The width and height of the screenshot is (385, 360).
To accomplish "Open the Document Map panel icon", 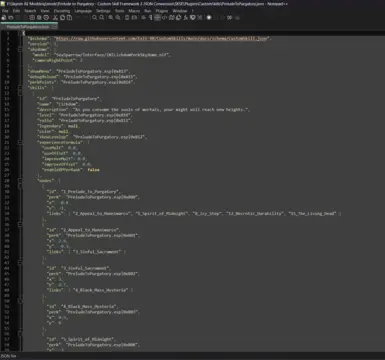I will pos(171,17).
